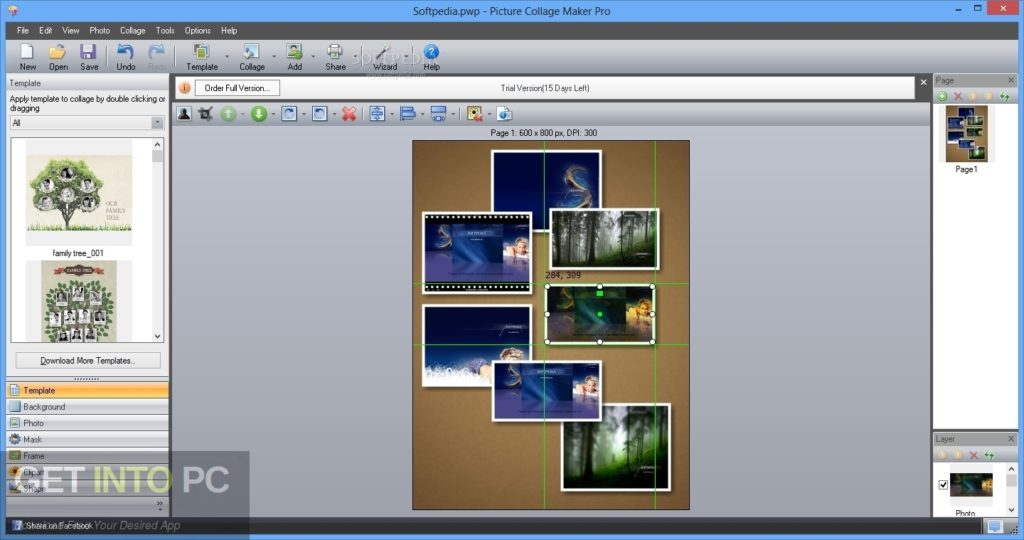
Task: Expand the rotate clockwise dropdown arrow
Action: point(304,115)
